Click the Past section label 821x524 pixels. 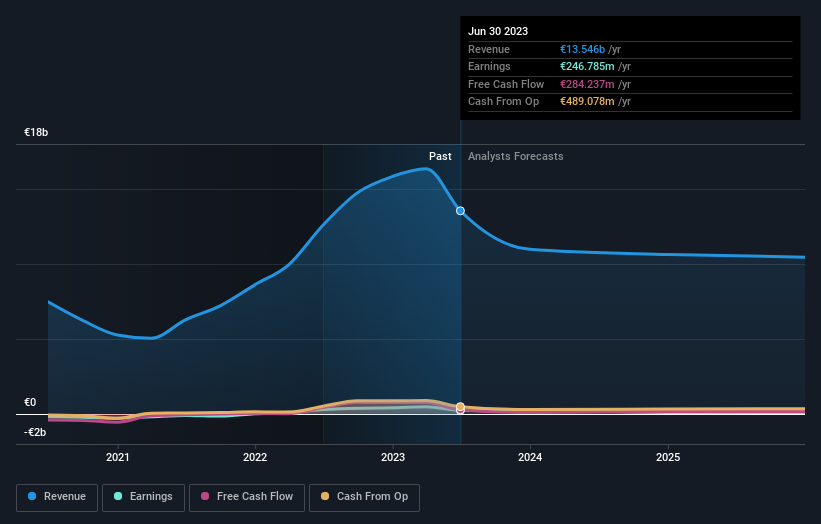440,157
